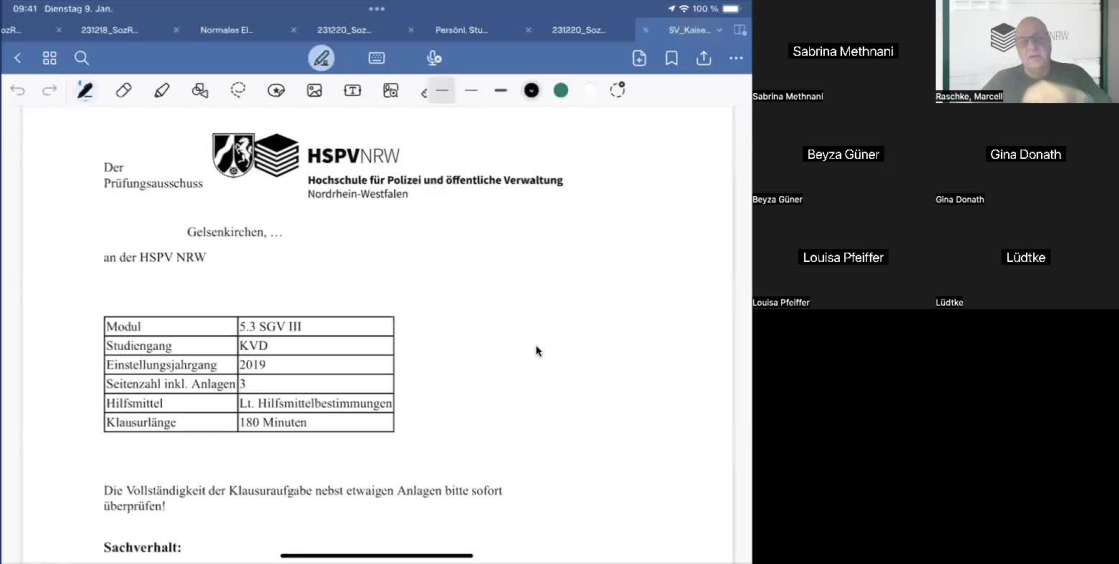Tap the battery indicator in status bar
The height and width of the screenshot is (564, 1119).
(x=731, y=9)
